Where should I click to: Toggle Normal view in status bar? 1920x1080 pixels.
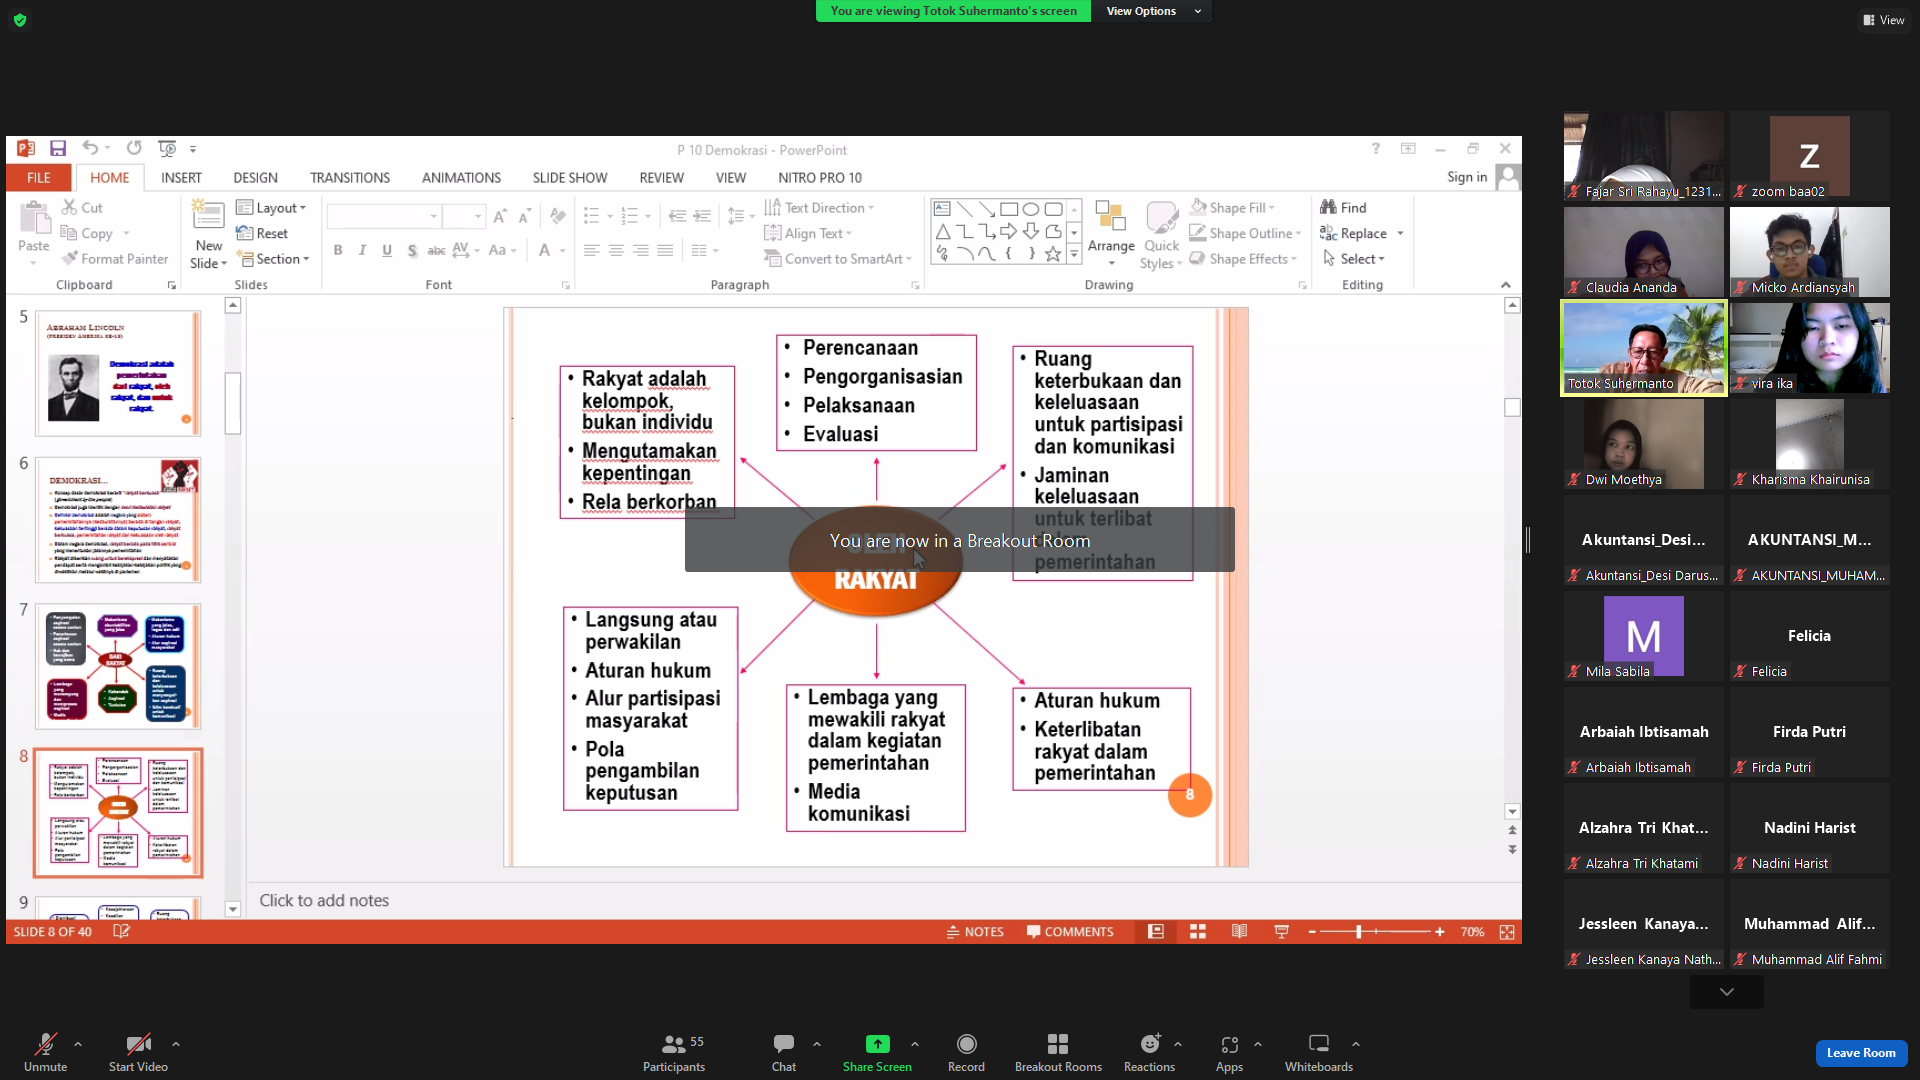click(1155, 932)
